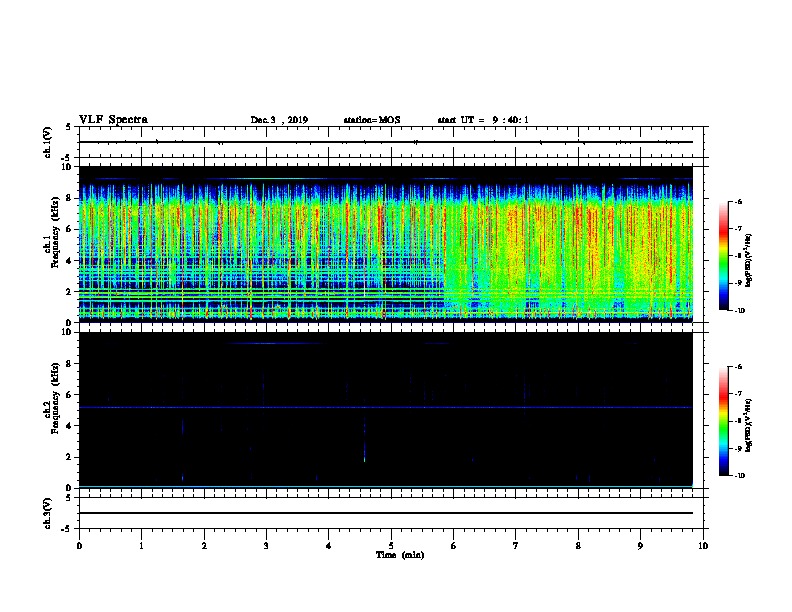Select the "Dec. 3 , 2019" date text
The image size is (792, 612).
point(279,120)
